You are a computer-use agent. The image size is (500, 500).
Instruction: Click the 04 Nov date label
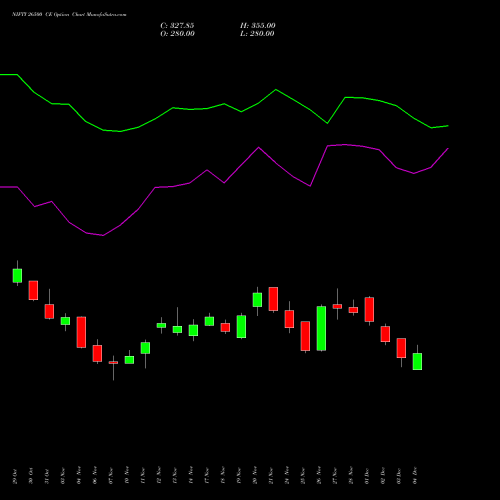point(79,476)
